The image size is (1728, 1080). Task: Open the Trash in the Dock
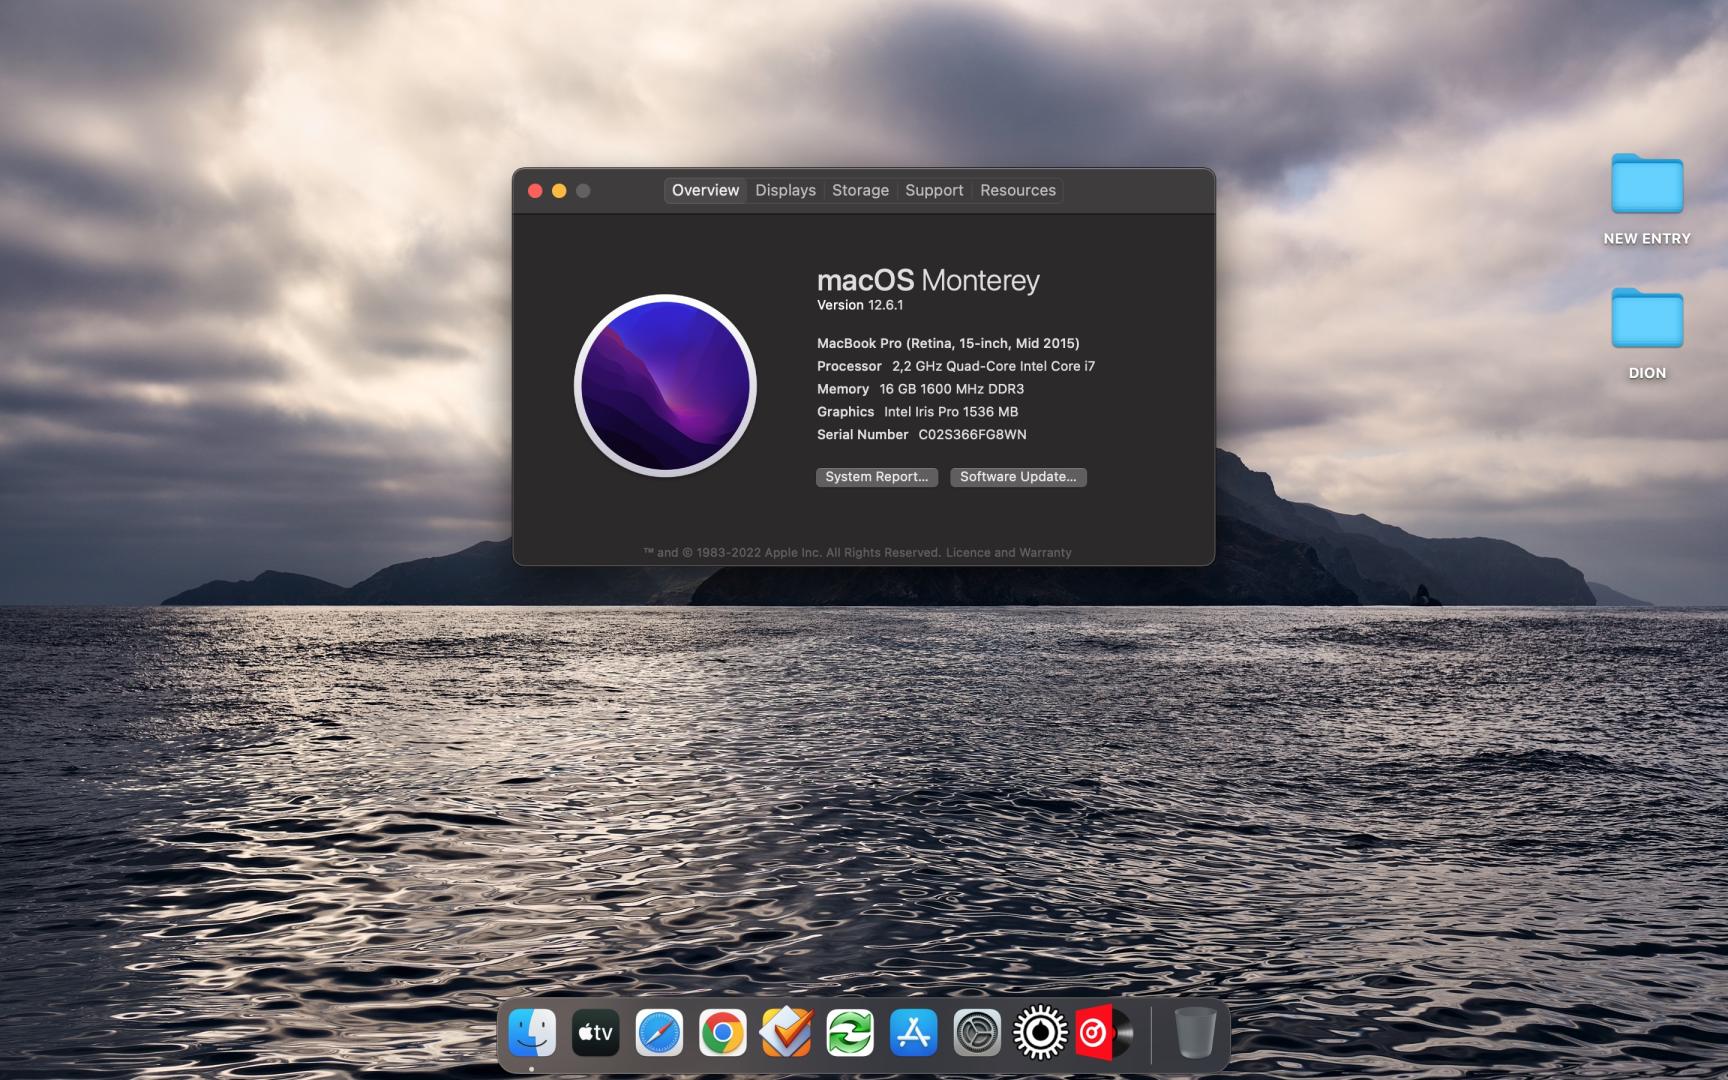[1195, 1033]
